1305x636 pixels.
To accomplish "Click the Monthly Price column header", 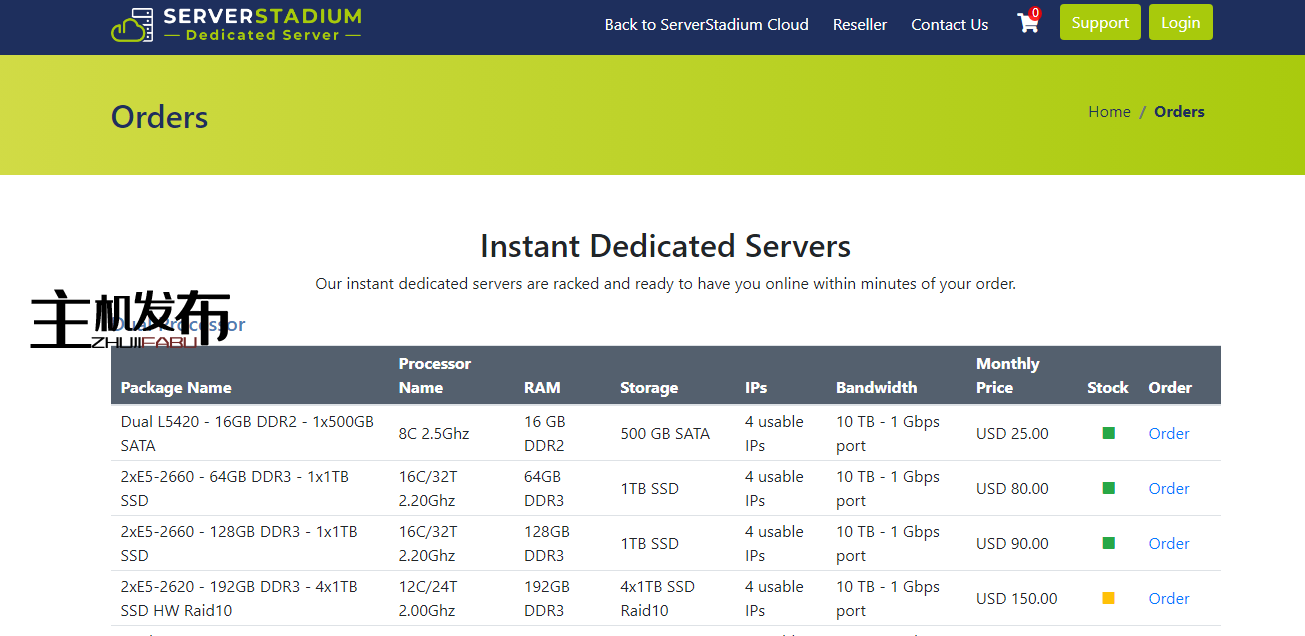I will pos(1007,376).
